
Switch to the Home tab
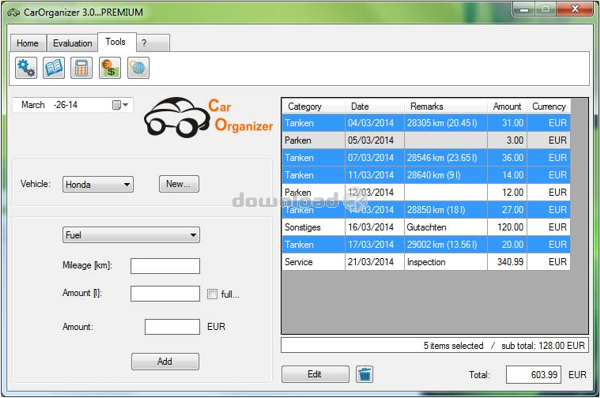tap(28, 43)
